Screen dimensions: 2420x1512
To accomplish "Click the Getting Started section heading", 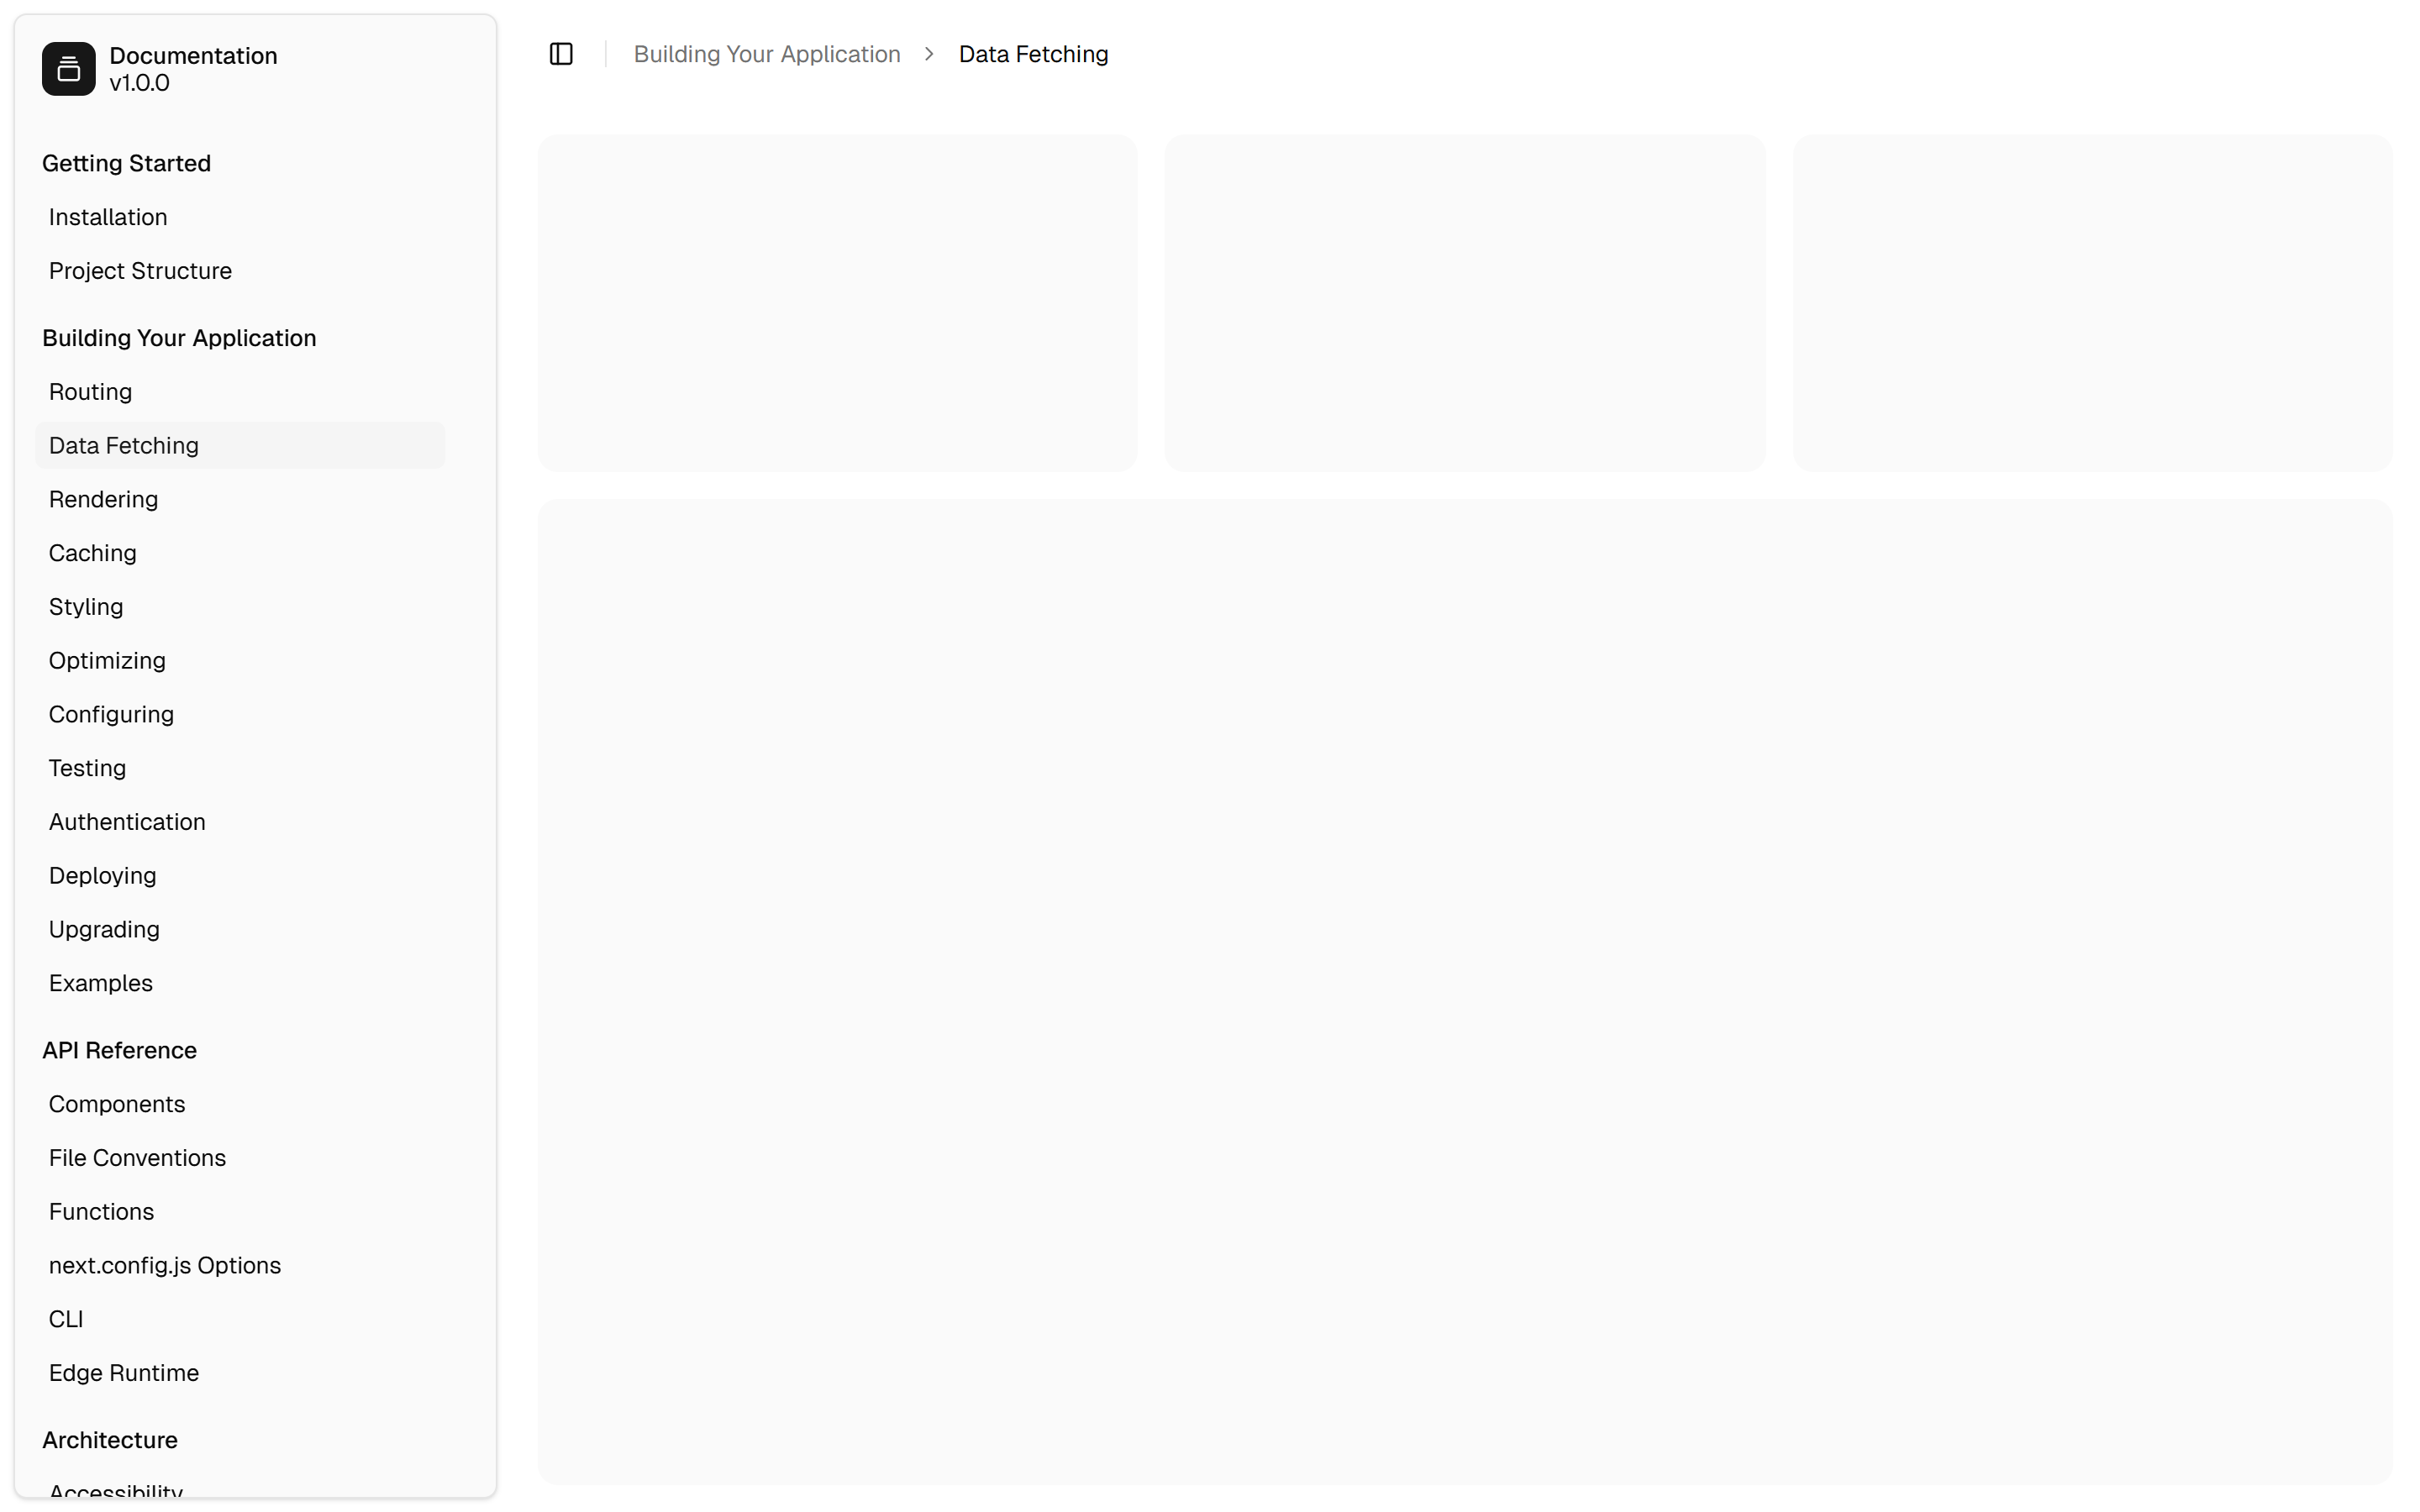I will [x=126, y=163].
